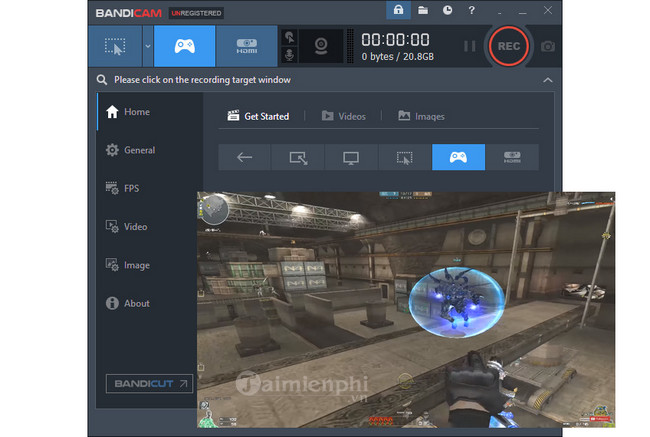
Task: Toggle the webcam overlay icon
Action: pyautogui.click(x=321, y=46)
